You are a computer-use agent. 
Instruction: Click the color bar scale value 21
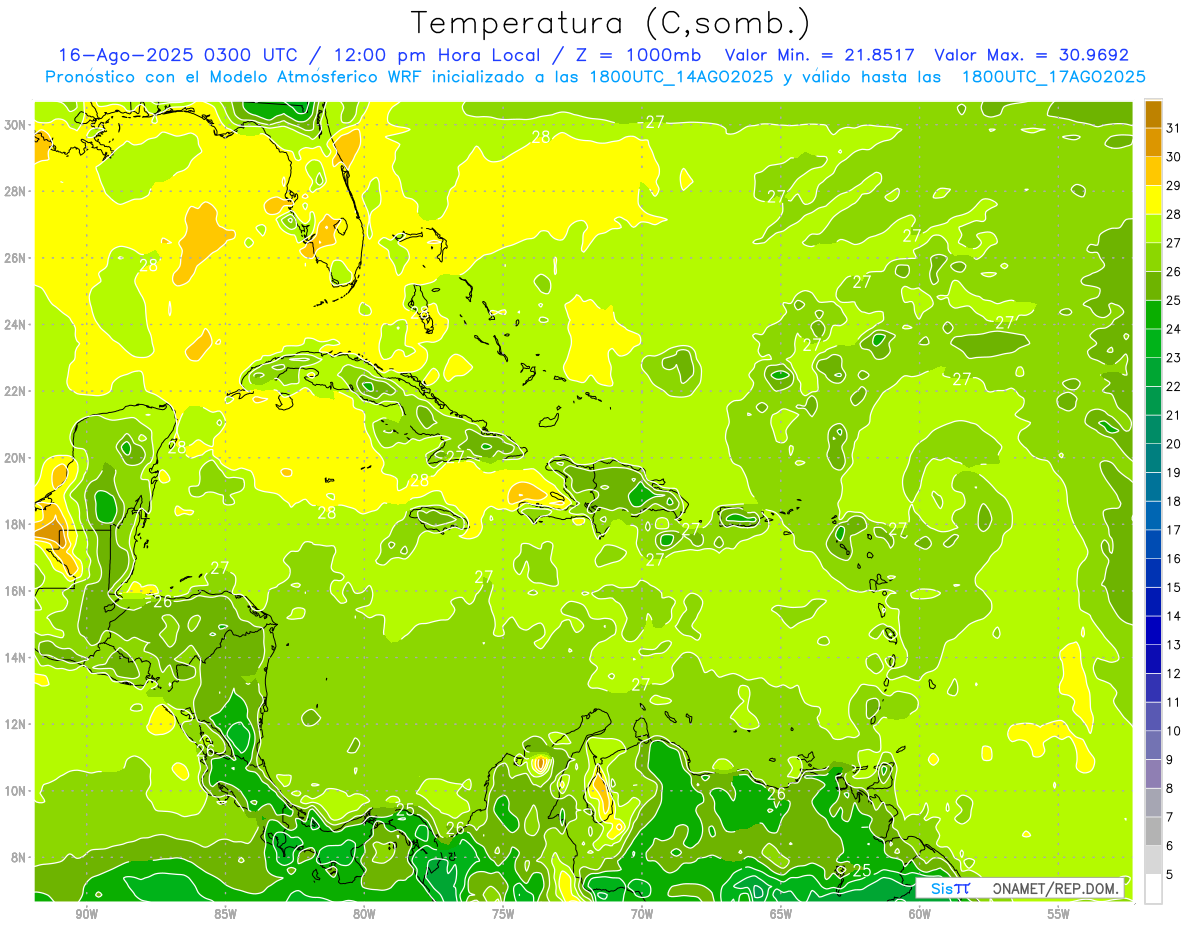pos(1174,415)
